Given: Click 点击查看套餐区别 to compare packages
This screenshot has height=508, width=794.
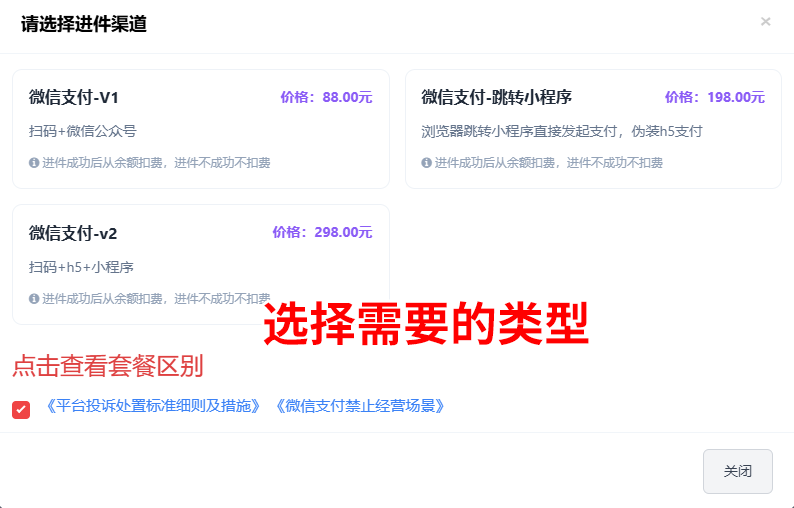Looking at the screenshot, I should click(x=107, y=366).
